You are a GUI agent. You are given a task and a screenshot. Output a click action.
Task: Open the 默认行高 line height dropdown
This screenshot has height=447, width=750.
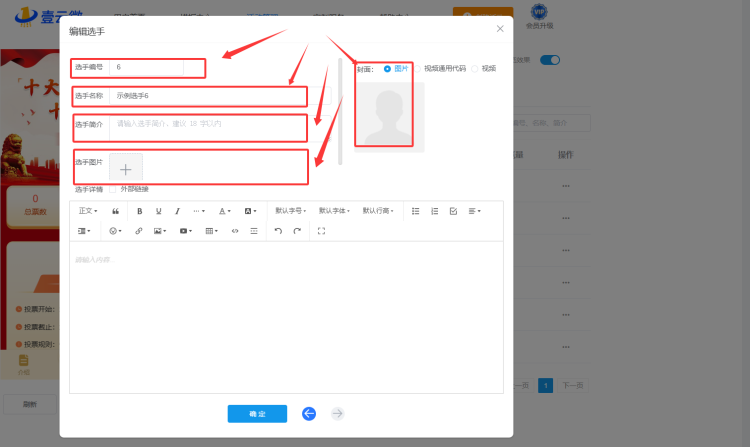(x=379, y=211)
